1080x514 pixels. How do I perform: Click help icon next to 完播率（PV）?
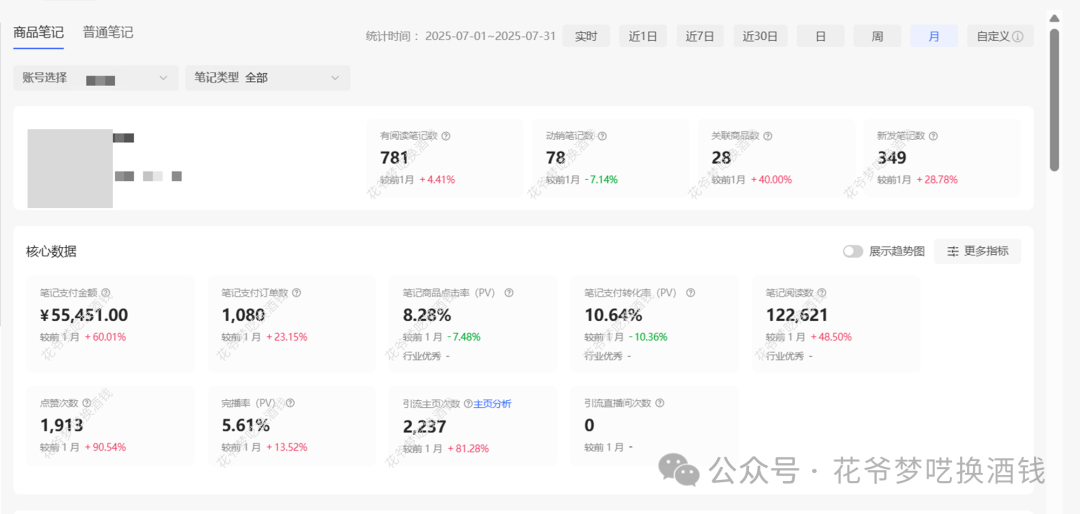click(x=290, y=403)
